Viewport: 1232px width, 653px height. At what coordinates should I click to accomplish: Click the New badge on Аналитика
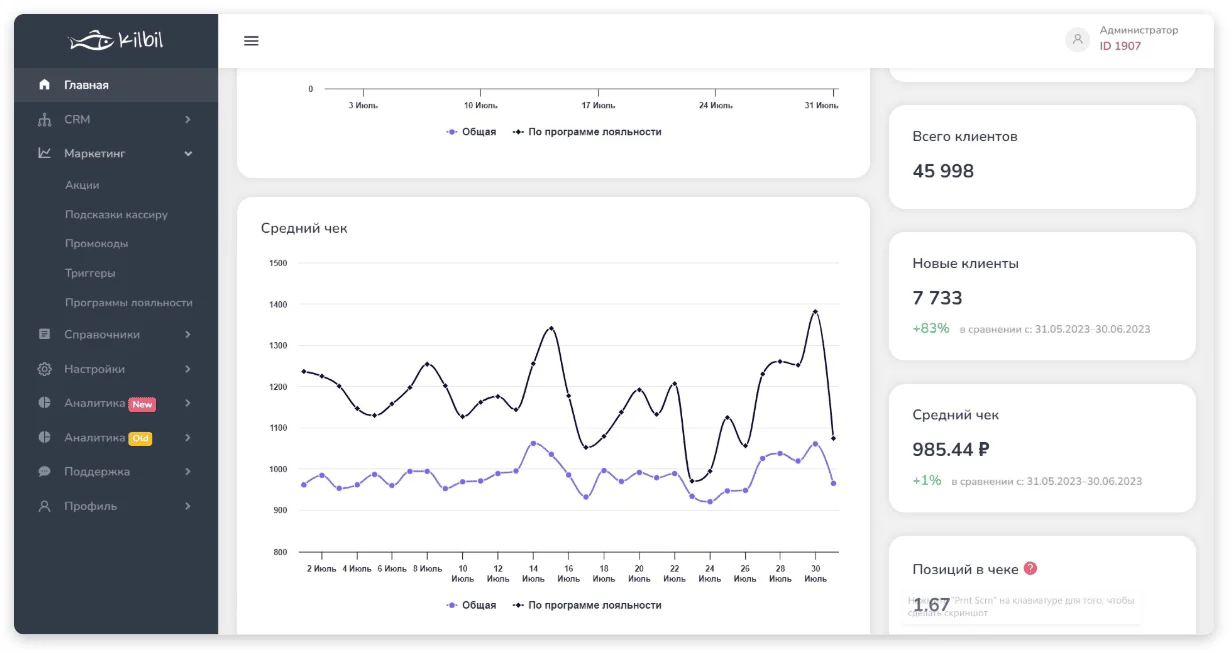[142, 404]
